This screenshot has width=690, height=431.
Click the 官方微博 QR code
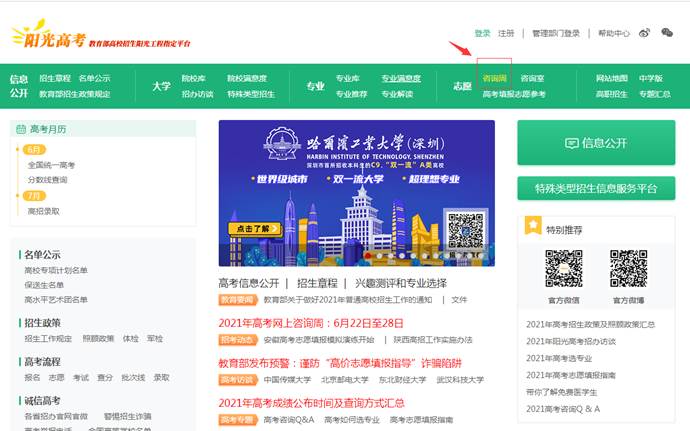coord(628,268)
